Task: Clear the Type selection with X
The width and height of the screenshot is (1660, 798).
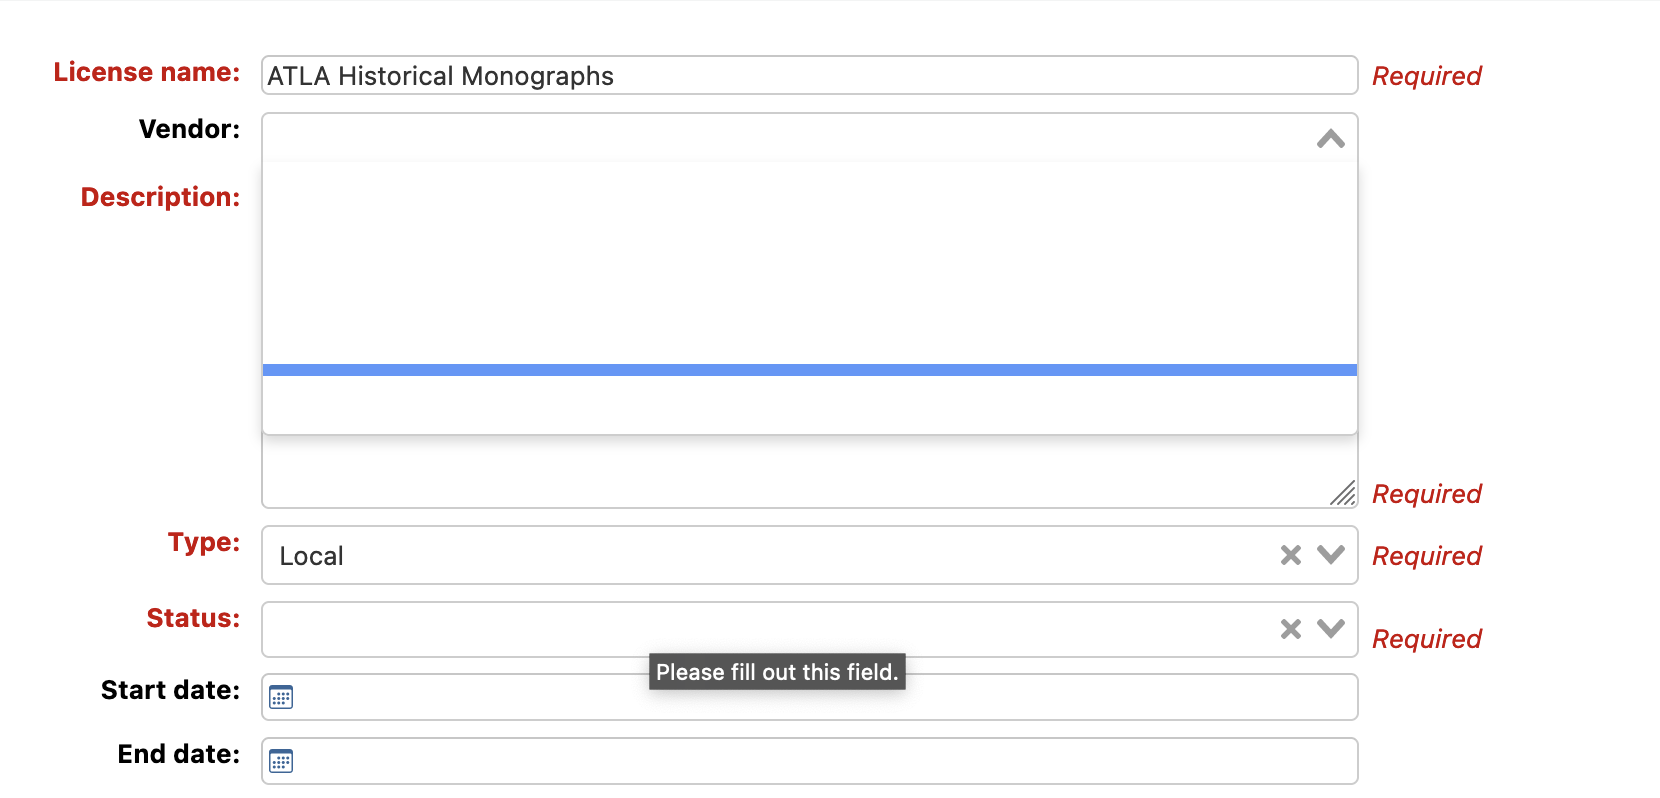Action: pos(1291,555)
